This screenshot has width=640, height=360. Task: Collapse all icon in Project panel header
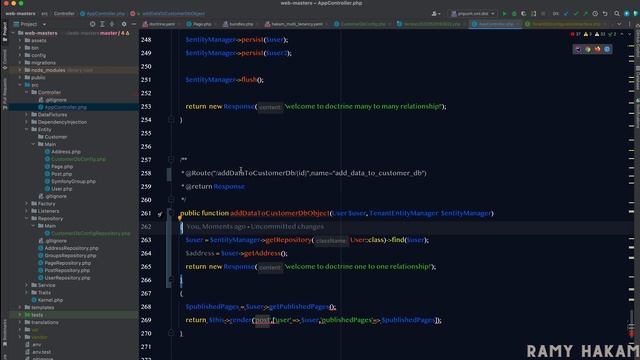coord(112,24)
